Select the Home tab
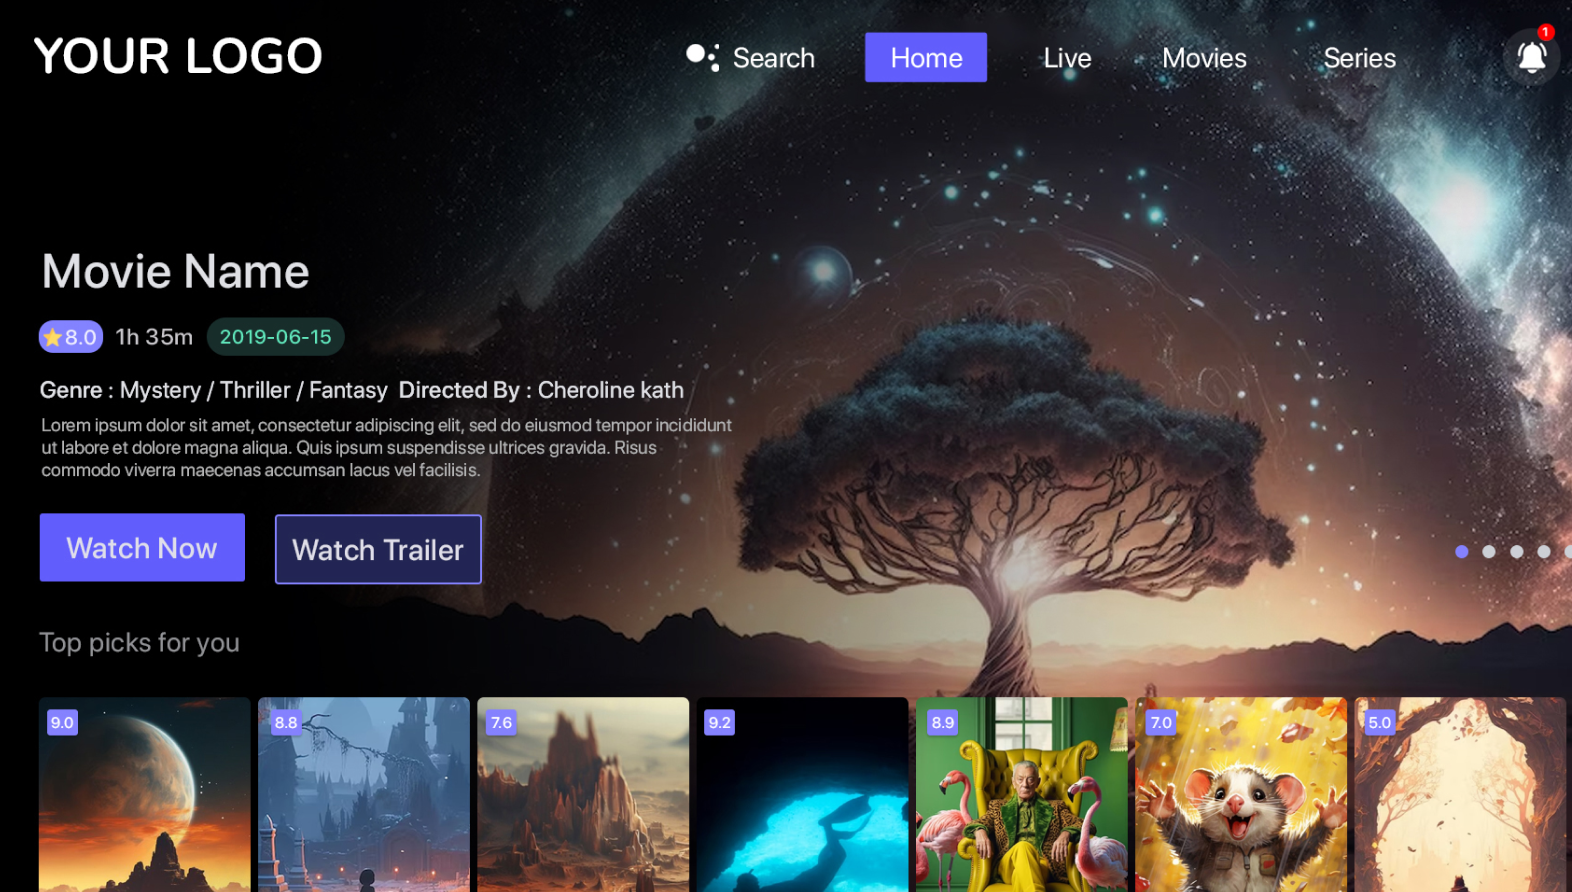Viewport: 1572px width, 892px height. pyautogui.click(x=926, y=58)
